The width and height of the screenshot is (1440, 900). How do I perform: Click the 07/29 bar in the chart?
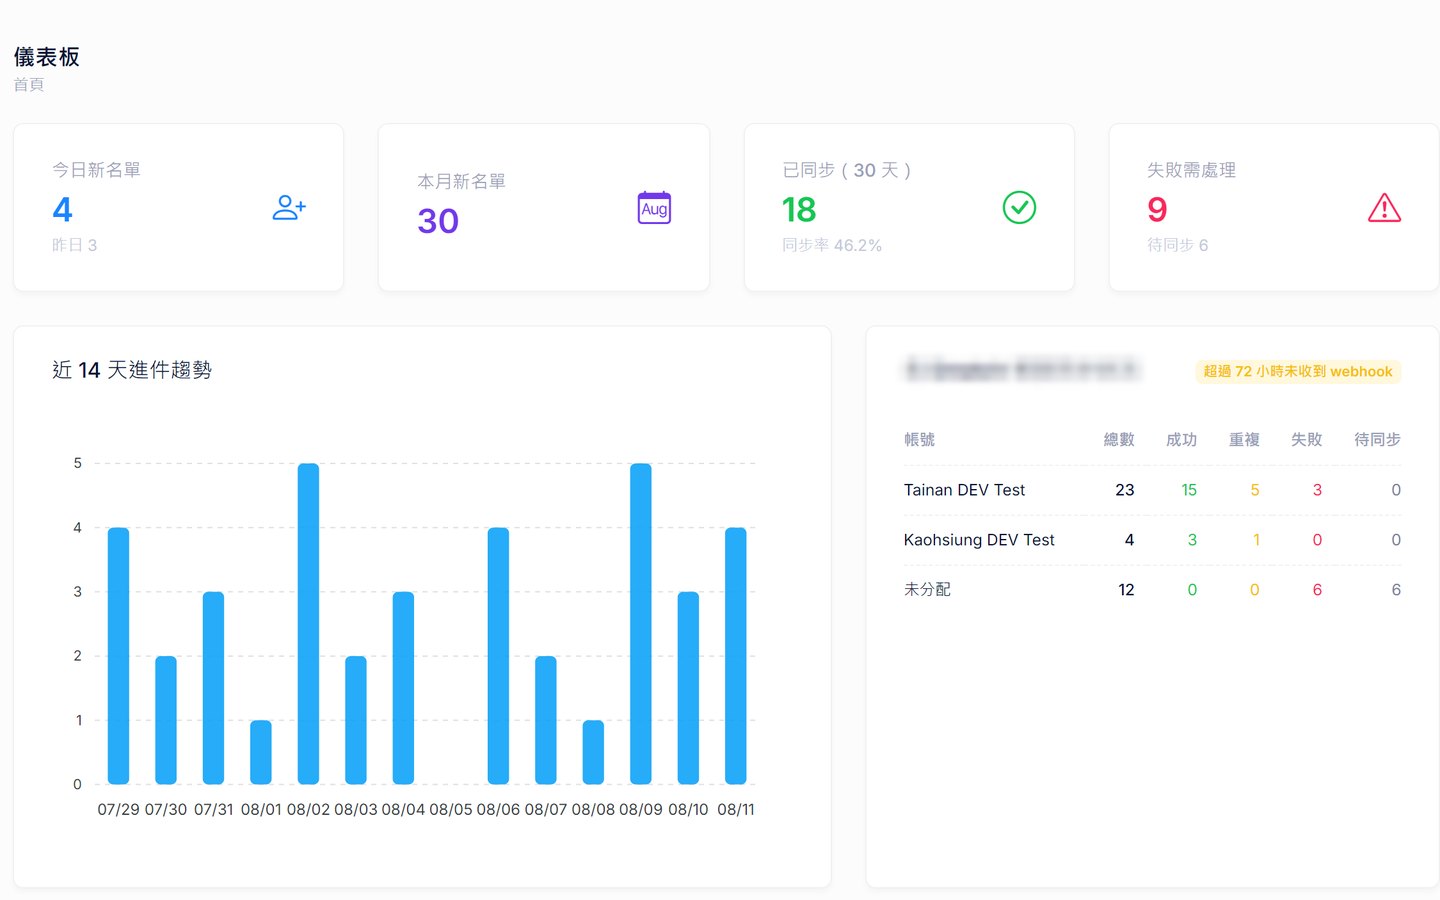[118, 656]
